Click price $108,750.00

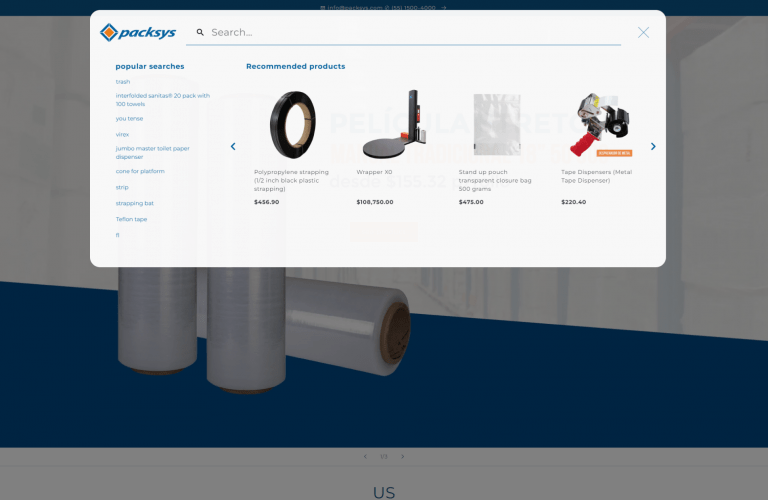click(375, 202)
